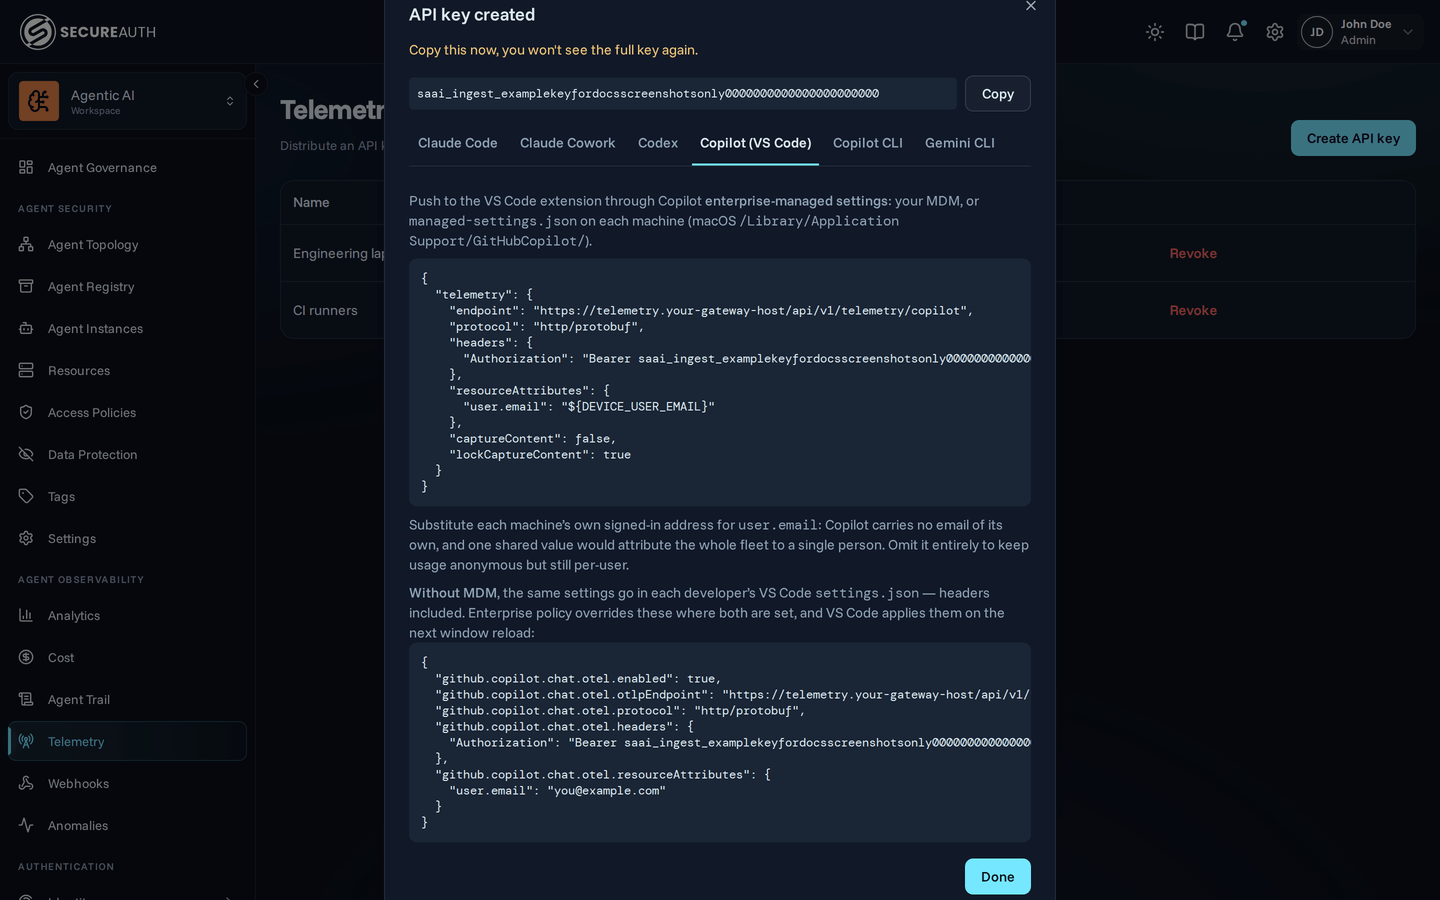This screenshot has width=1440, height=900.
Task: Click the "Without MDM" bold text
Action: click(x=453, y=593)
